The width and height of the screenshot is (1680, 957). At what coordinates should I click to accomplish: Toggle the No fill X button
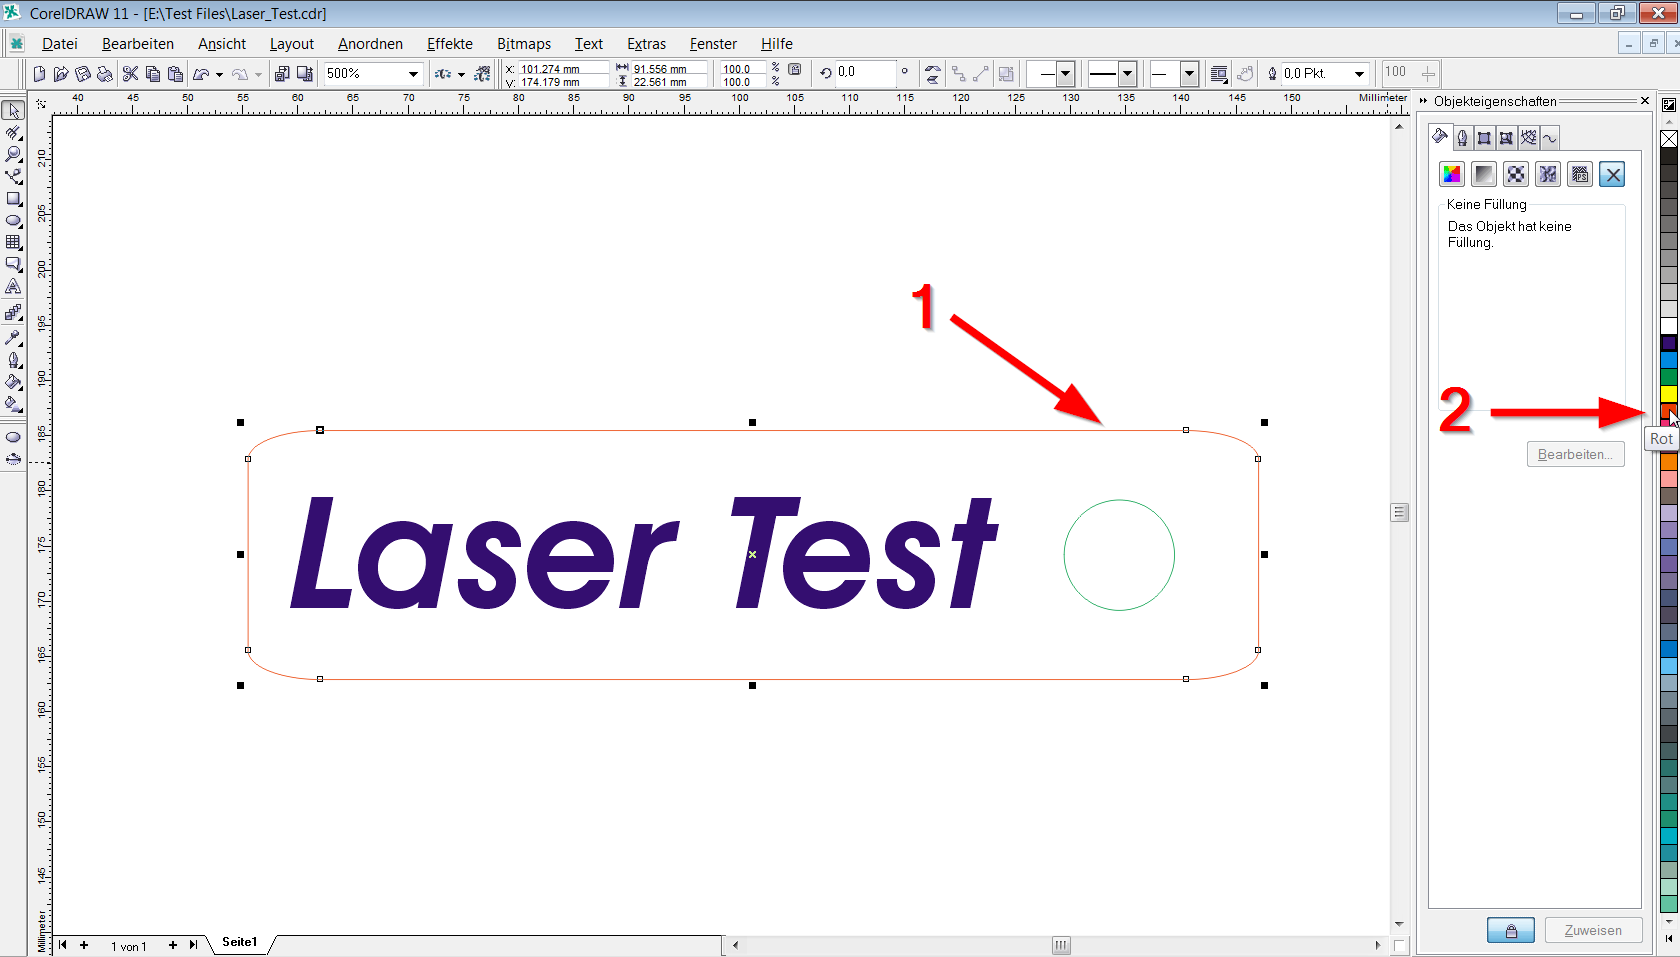click(1612, 175)
